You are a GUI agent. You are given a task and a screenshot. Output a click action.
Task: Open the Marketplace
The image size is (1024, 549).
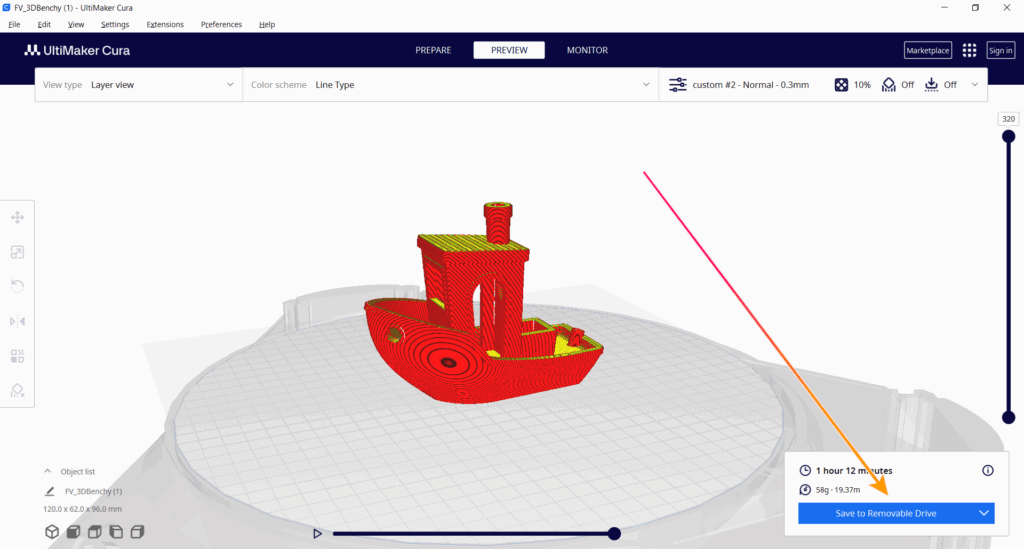click(927, 50)
